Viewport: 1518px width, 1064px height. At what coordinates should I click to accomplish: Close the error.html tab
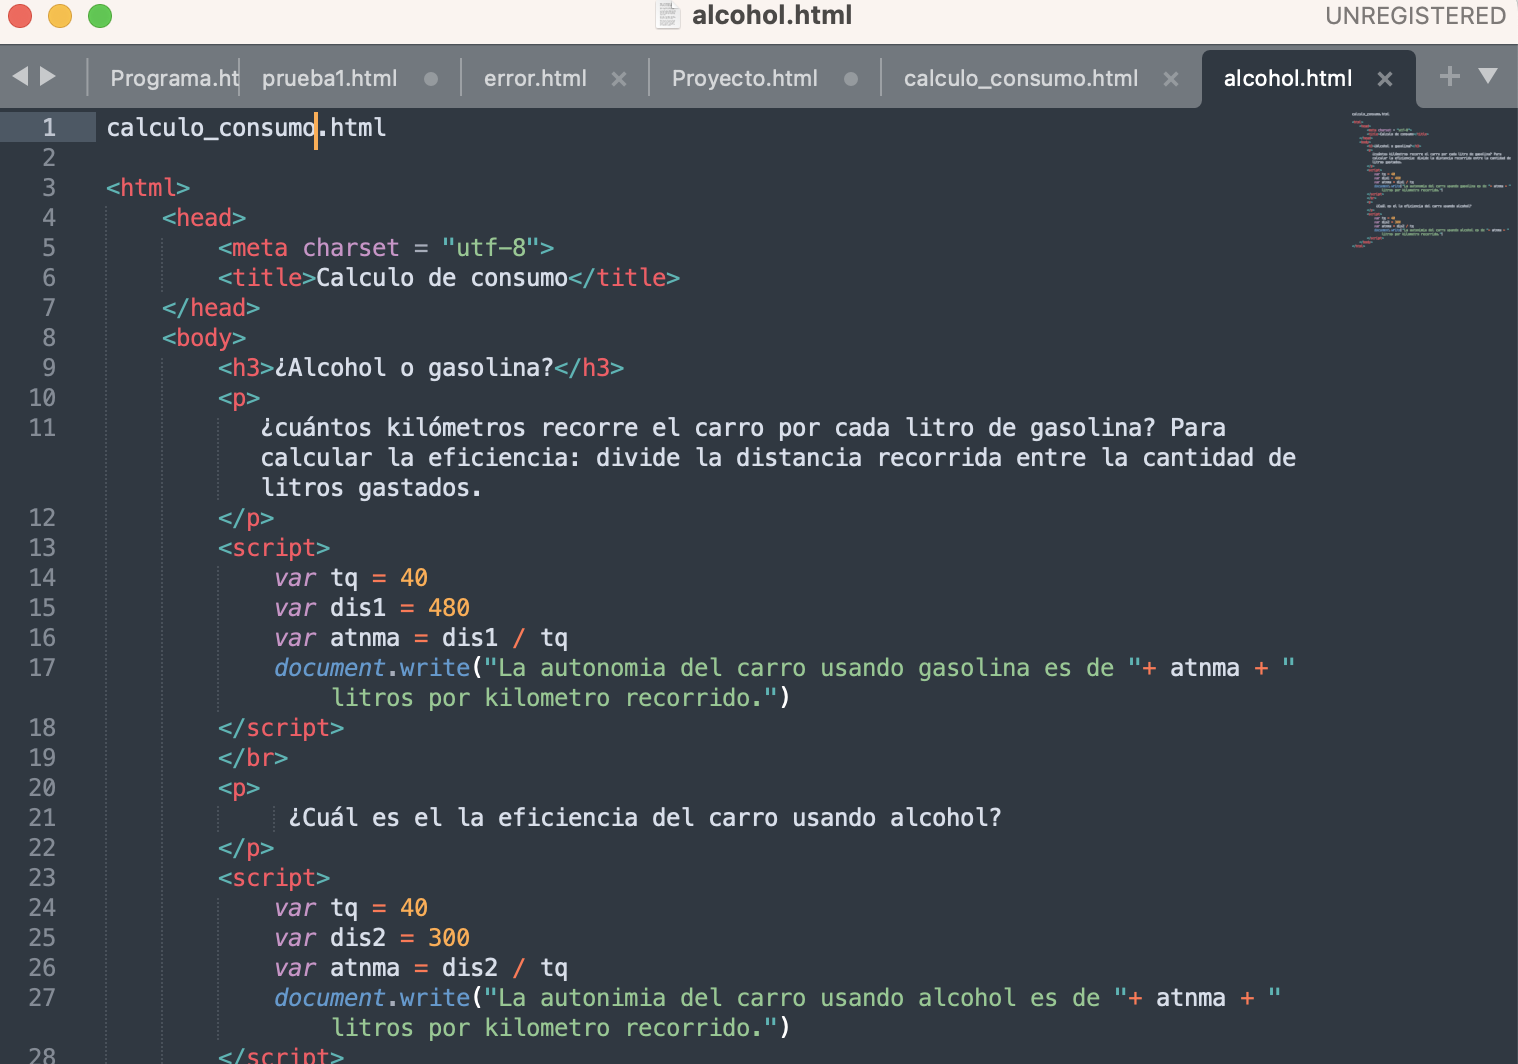click(619, 79)
